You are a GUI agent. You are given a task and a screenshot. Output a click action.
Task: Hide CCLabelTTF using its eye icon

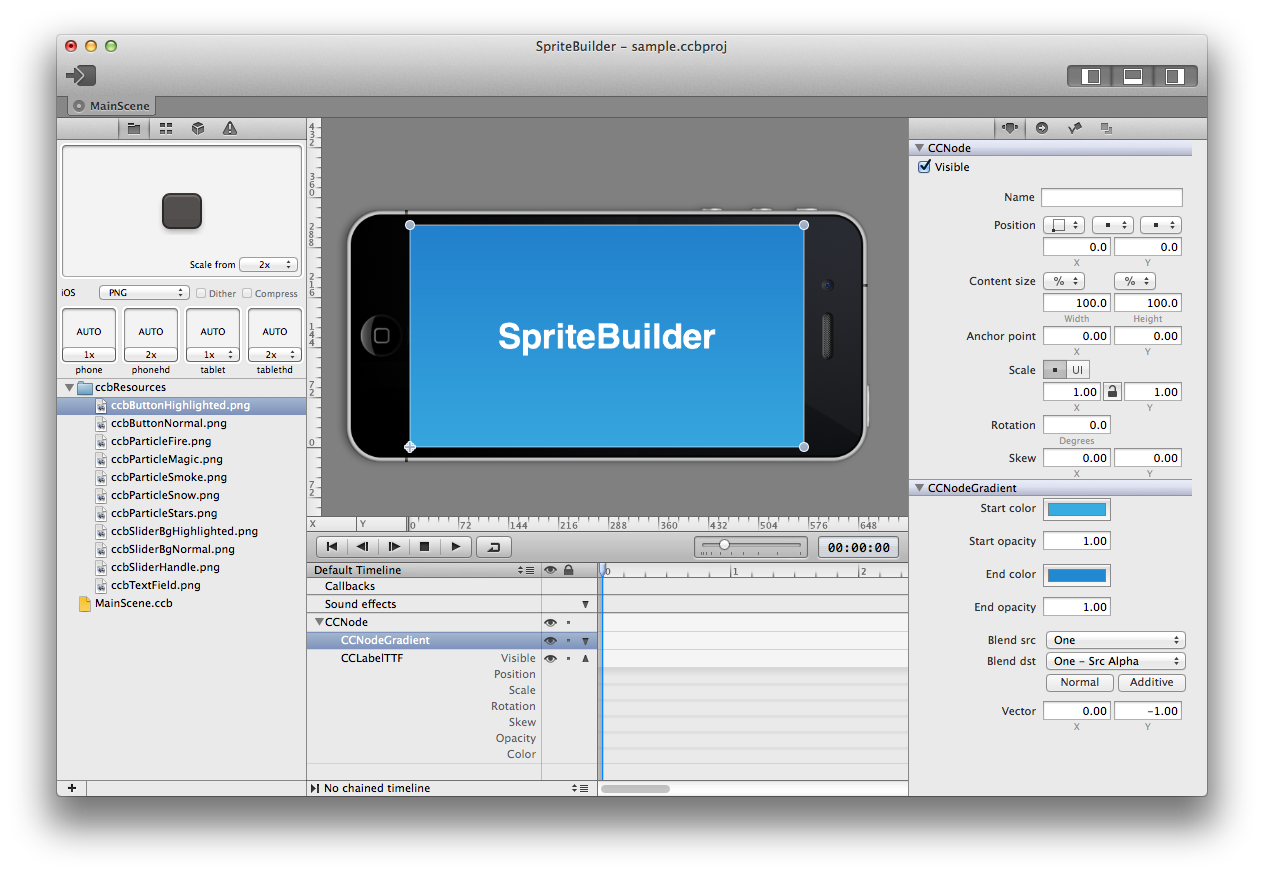point(550,658)
